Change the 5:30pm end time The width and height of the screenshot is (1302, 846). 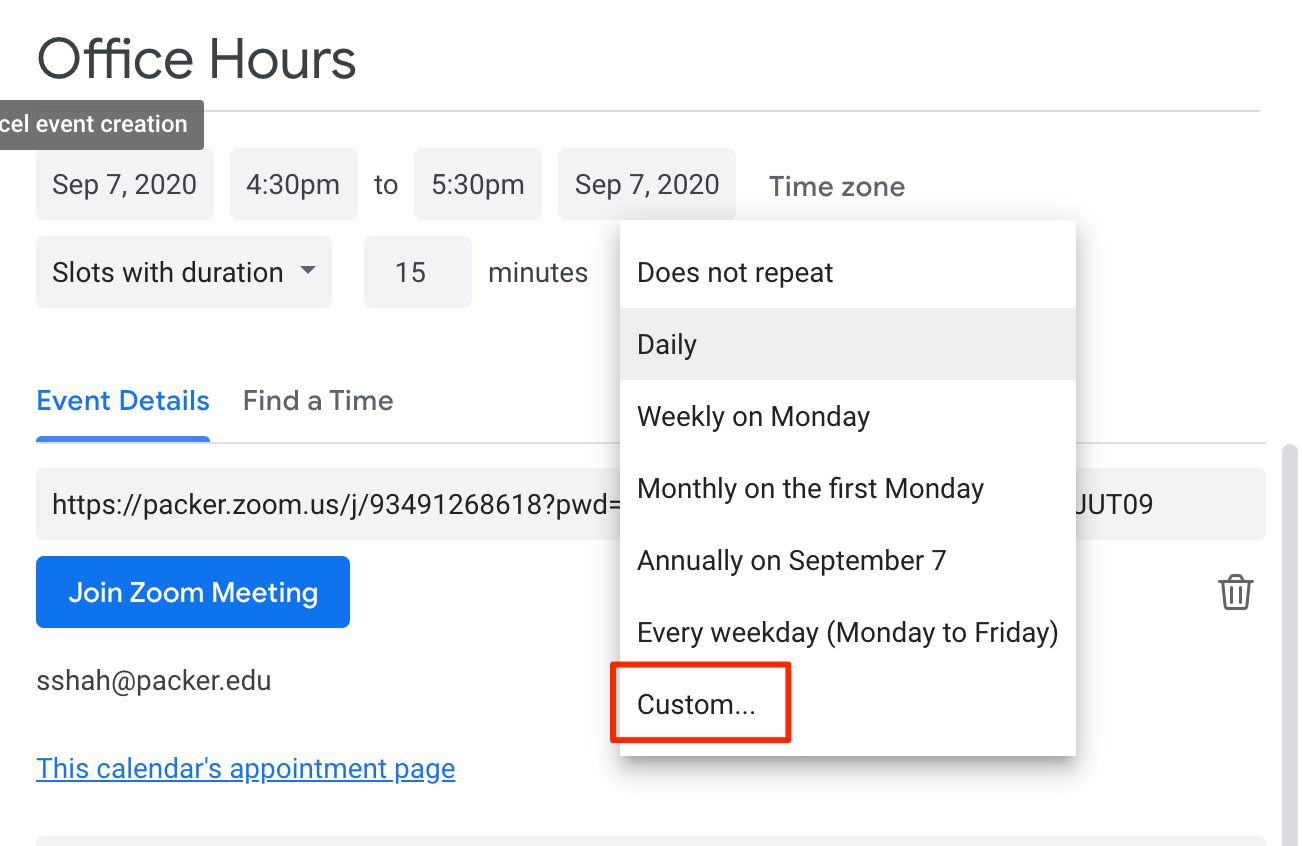point(478,185)
